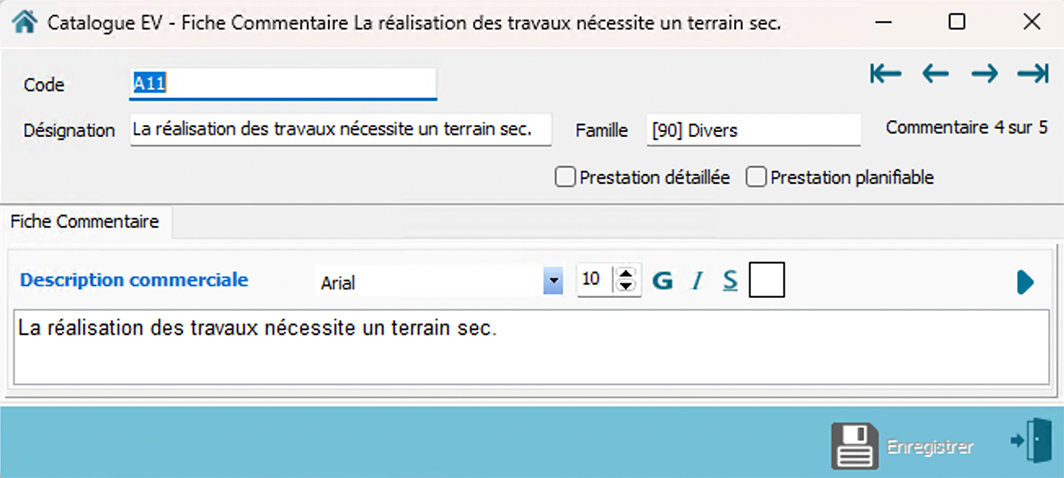Go to previous comment arrow
1064x478 pixels.
(x=935, y=74)
